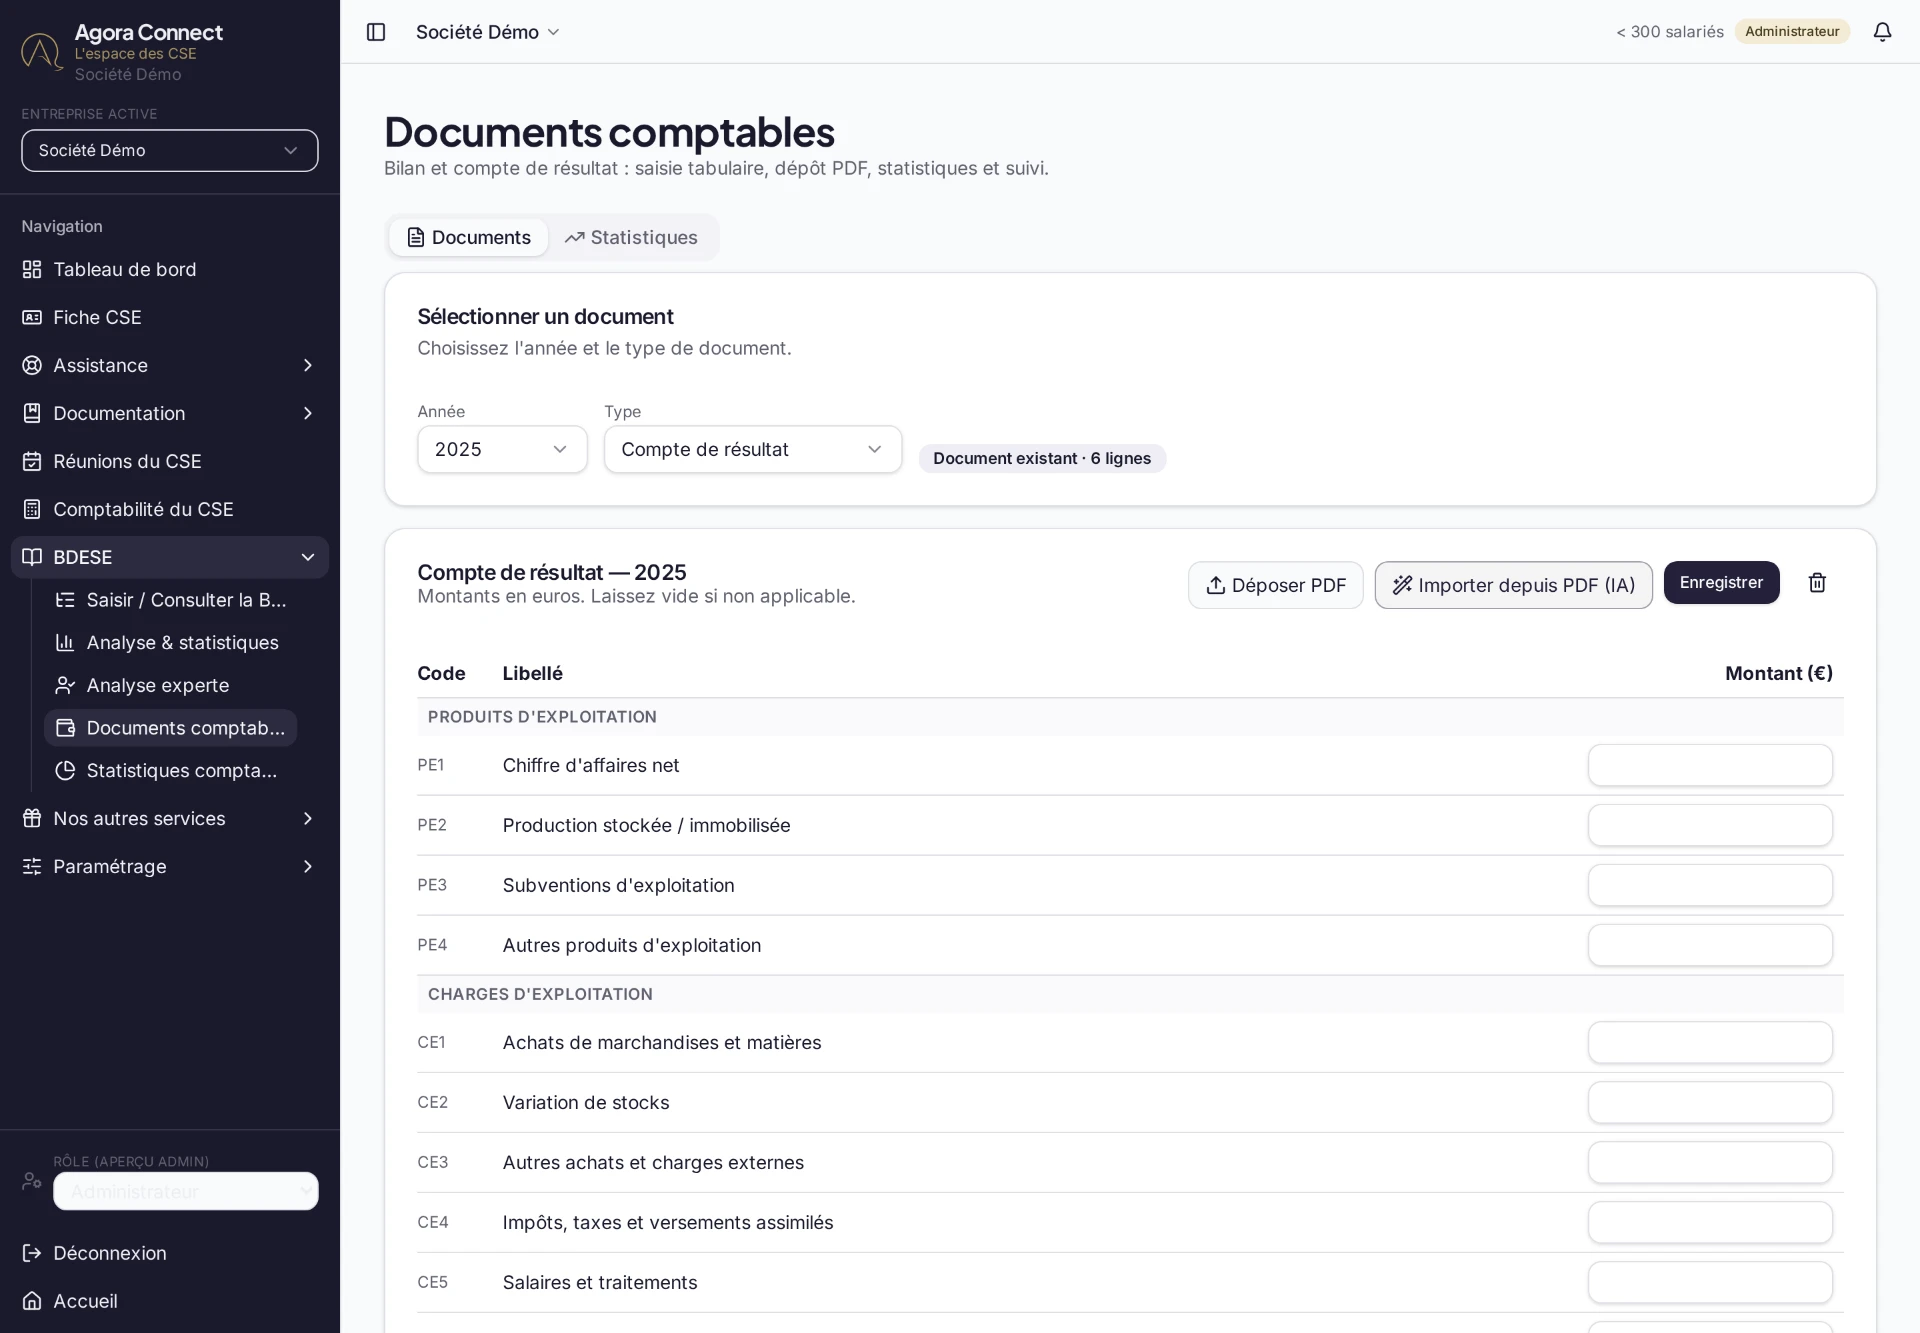
Task: Expand the Assistance submenu chevron
Action: [x=308, y=365]
